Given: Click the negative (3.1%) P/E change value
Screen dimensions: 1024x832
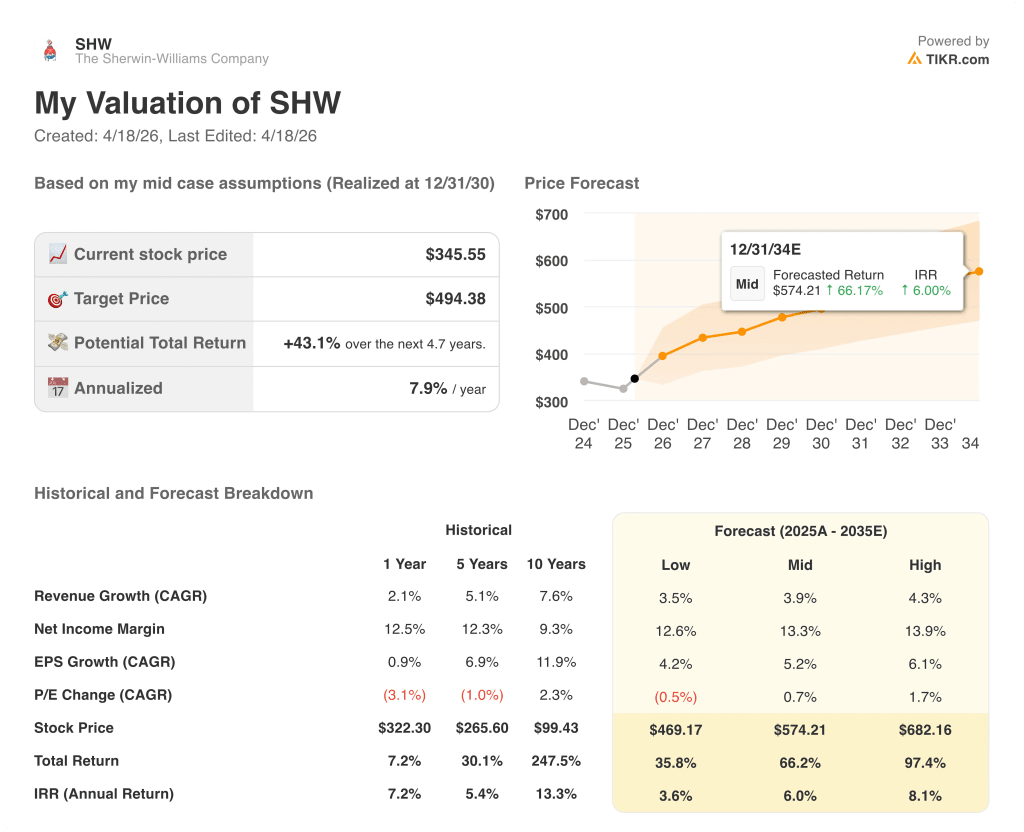Looking at the screenshot, I should point(404,695).
